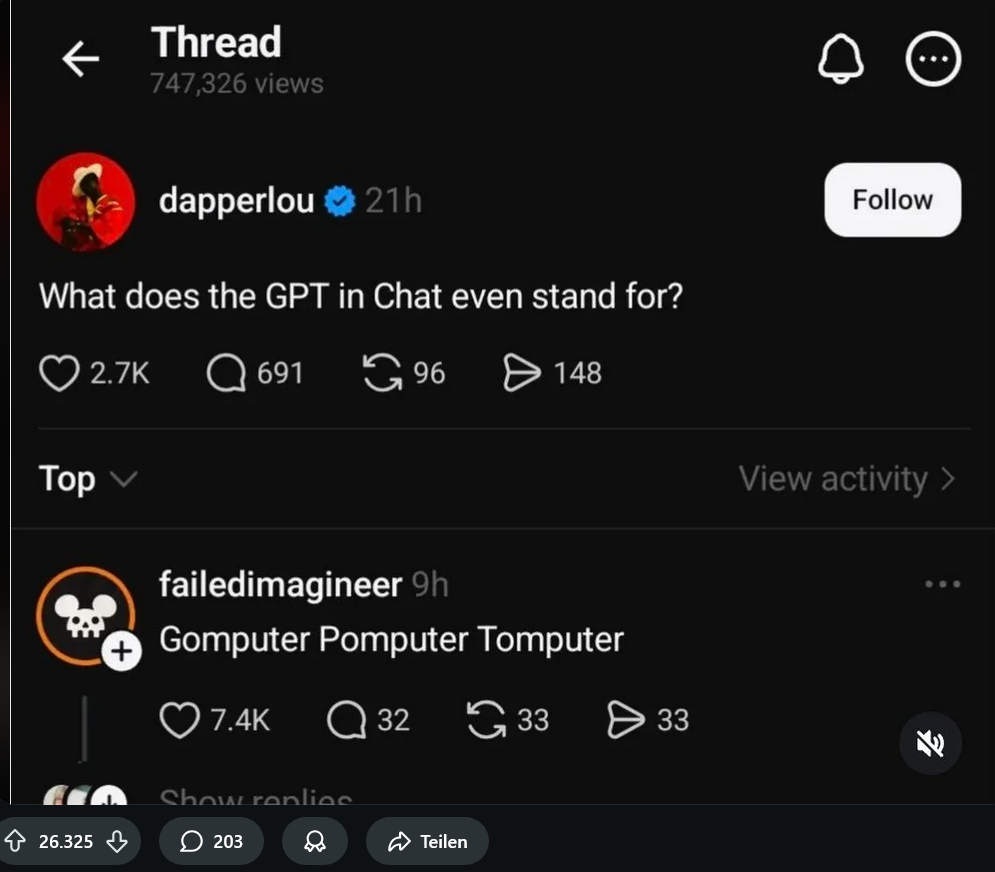995x872 pixels.
Task: Follow dapperlou
Action: [892, 200]
